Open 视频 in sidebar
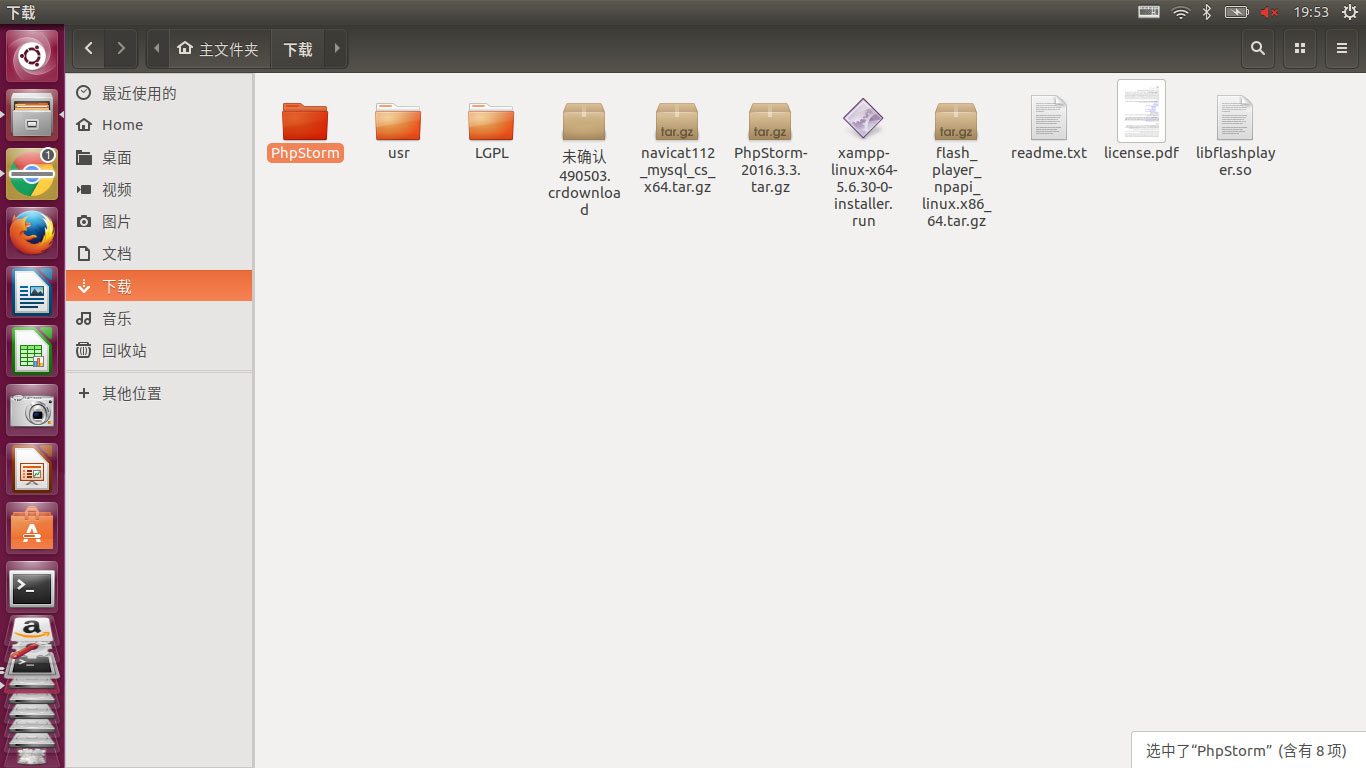This screenshot has width=1366, height=768. click(x=159, y=189)
